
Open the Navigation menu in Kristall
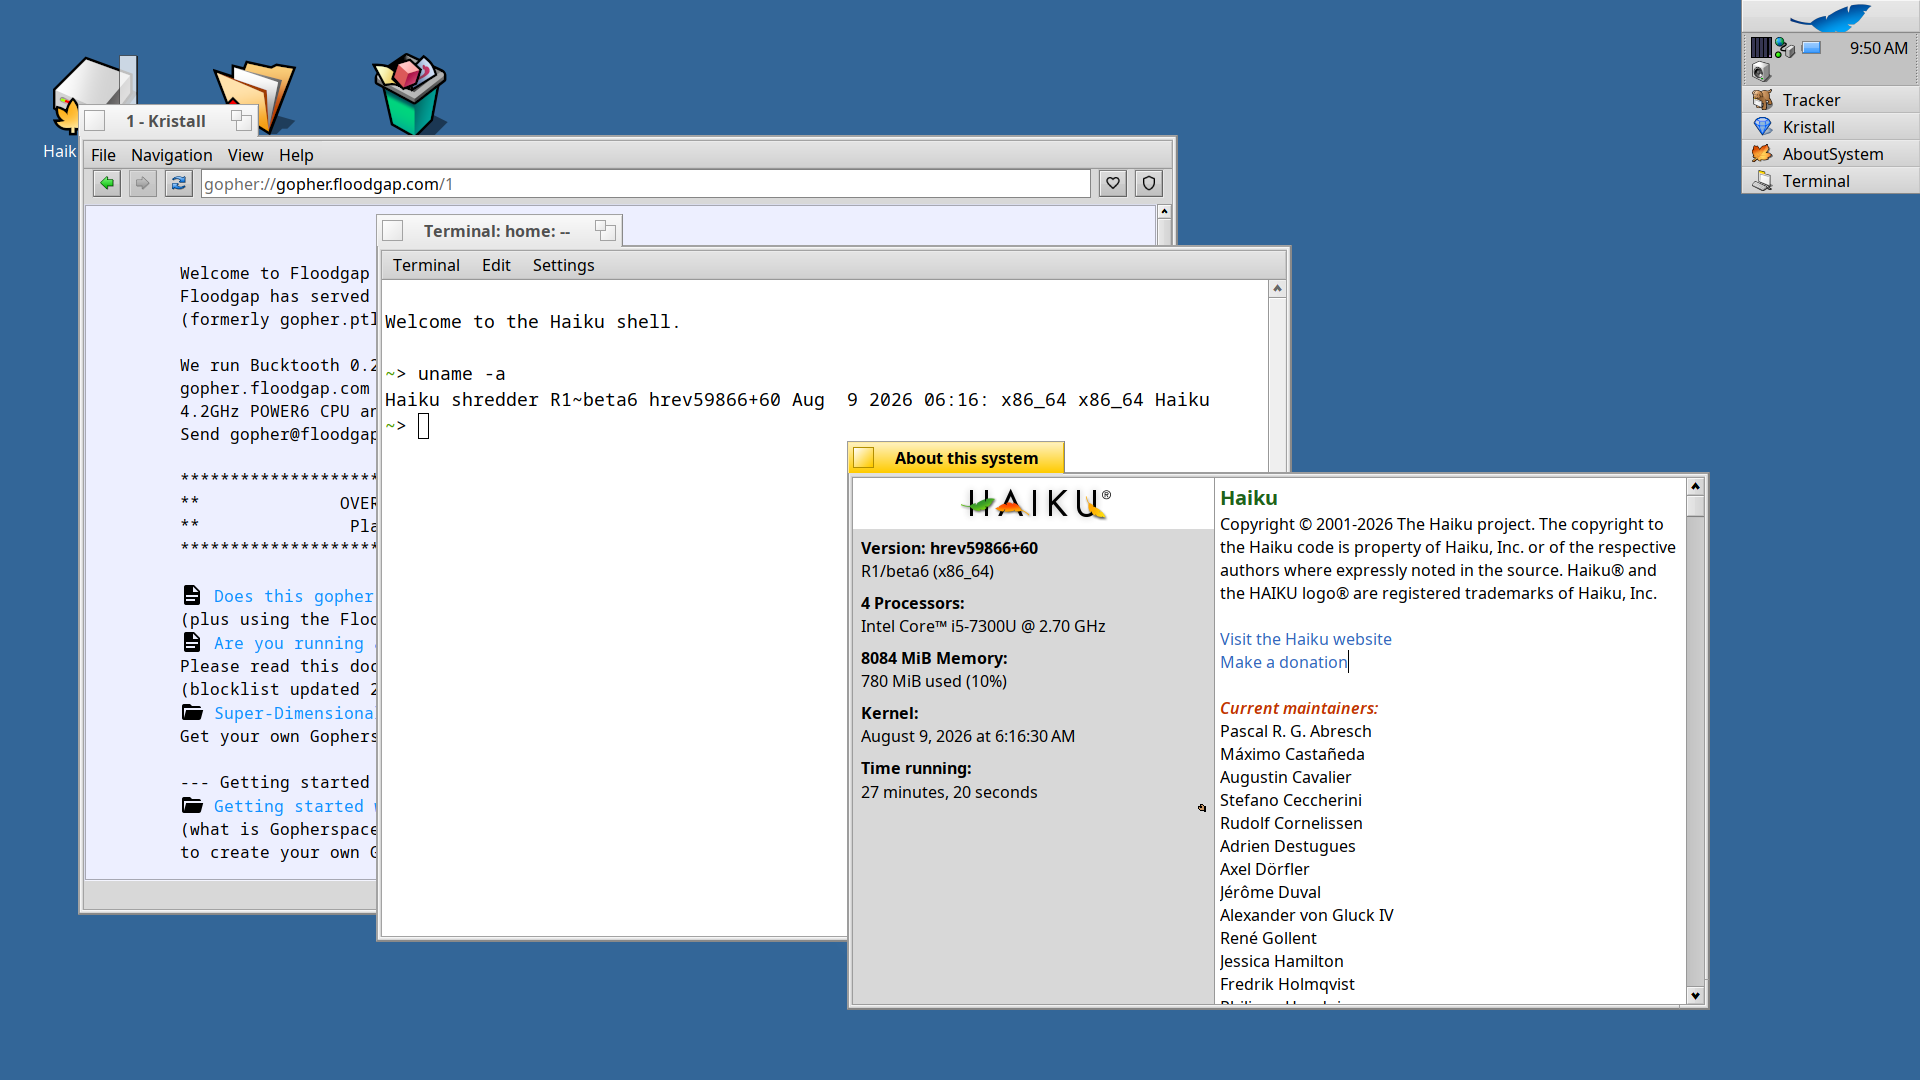click(x=171, y=155)
